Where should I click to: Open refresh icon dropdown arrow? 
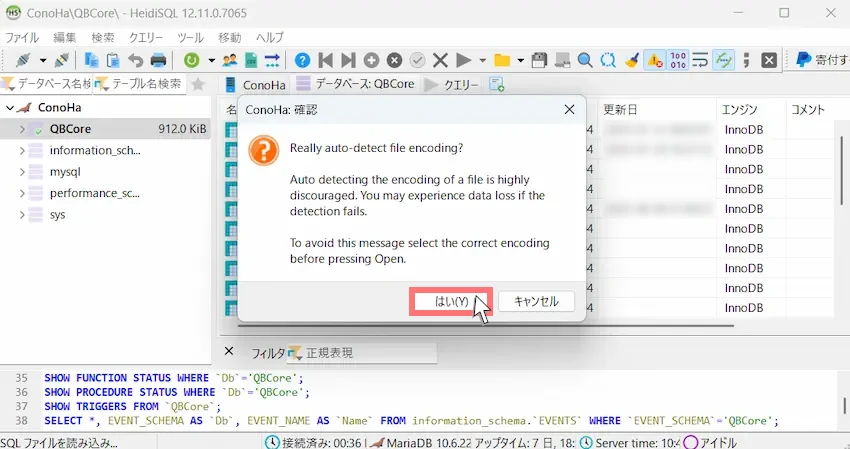click(211, 60)
